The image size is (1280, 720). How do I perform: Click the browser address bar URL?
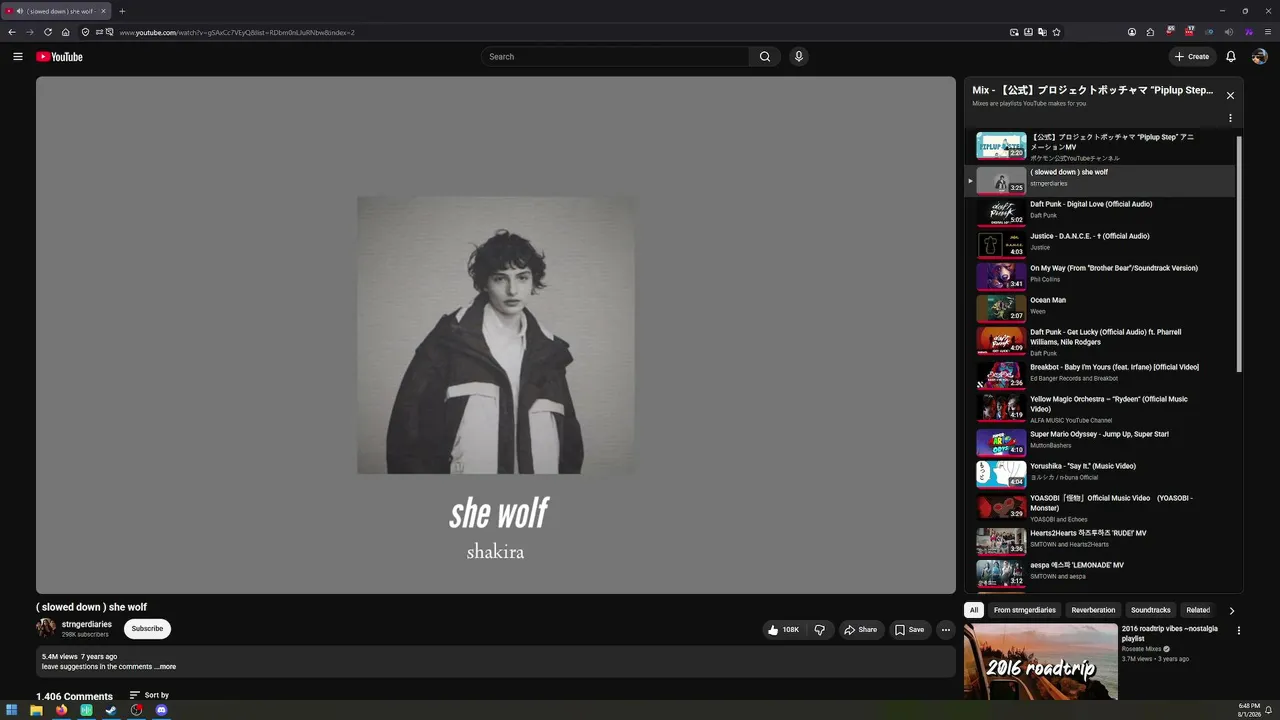click(237, 32)
